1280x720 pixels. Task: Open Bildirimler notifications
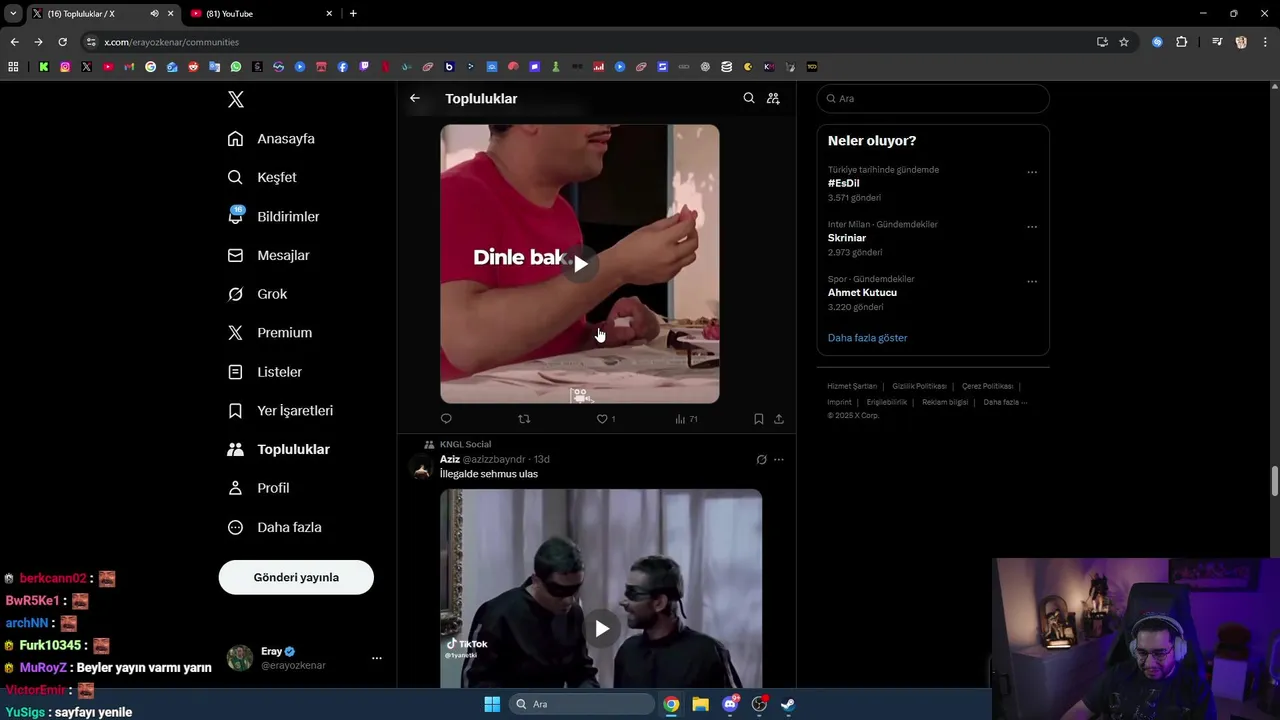pyautogui.click(x=273, y=216)
